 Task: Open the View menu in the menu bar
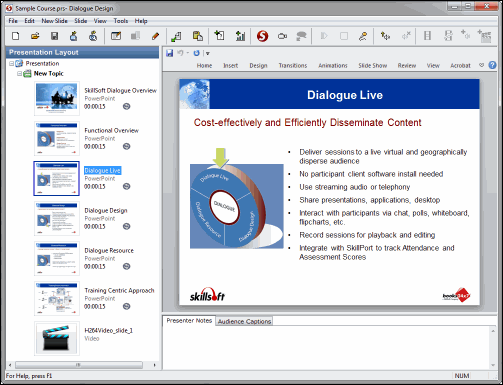100,21
